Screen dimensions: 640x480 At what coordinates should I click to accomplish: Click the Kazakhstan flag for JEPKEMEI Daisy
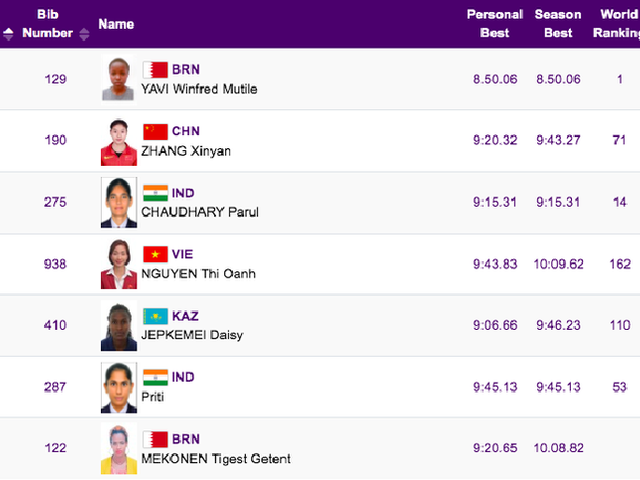click(155, 316)
